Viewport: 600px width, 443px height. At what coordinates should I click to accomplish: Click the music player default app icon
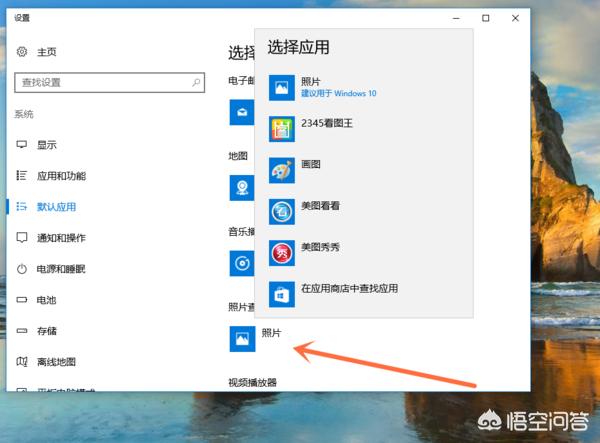[242, 263]
